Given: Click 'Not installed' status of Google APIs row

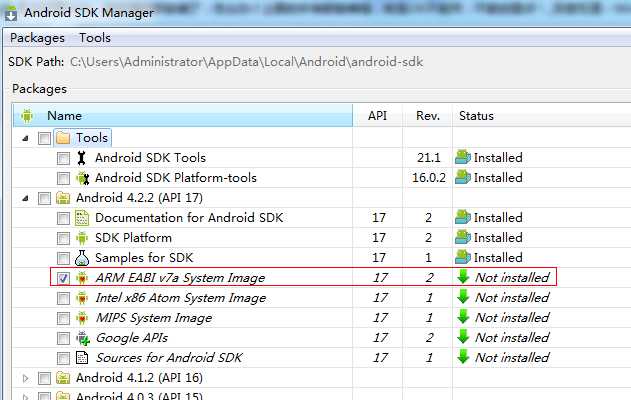Looking at the screenshot, I should tap(512, 338).
